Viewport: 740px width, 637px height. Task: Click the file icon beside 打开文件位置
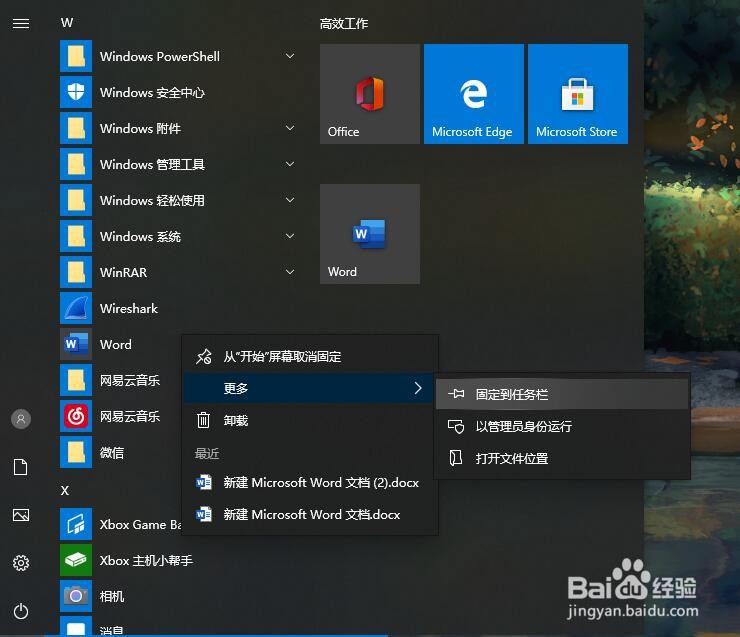click(455, 458)
